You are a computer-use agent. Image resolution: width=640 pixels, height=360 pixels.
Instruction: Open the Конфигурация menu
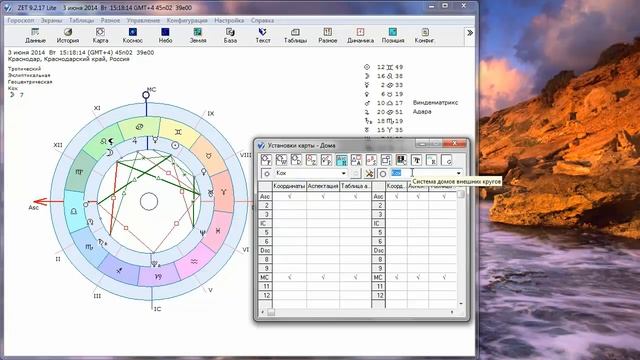point(187,20)
